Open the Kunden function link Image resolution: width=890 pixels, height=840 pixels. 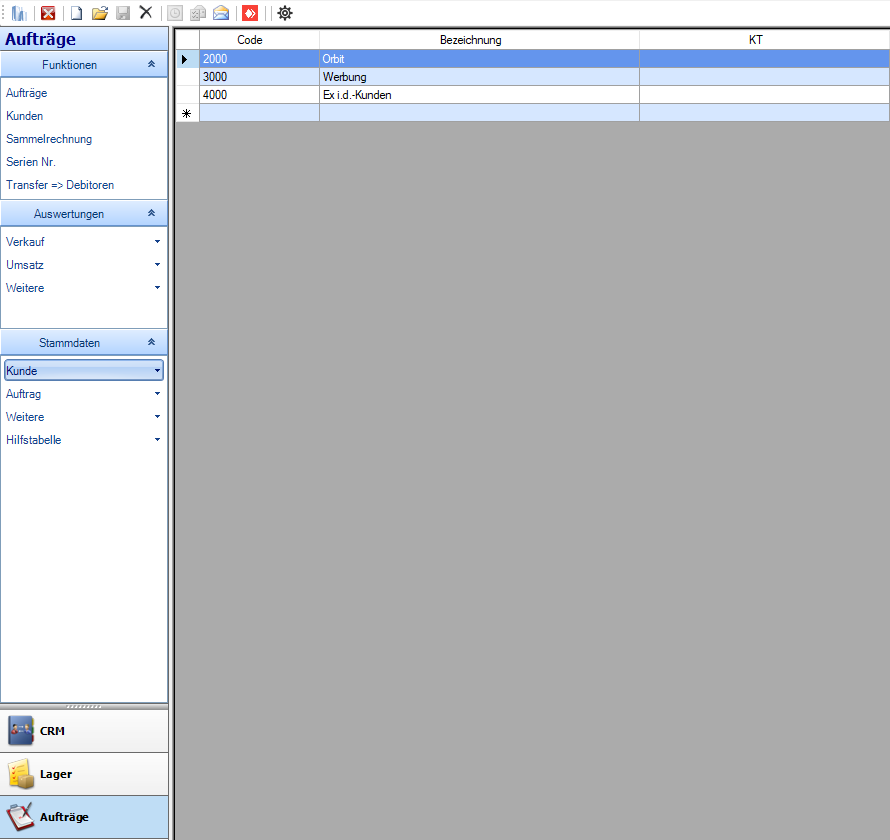(x=24, y=116)
